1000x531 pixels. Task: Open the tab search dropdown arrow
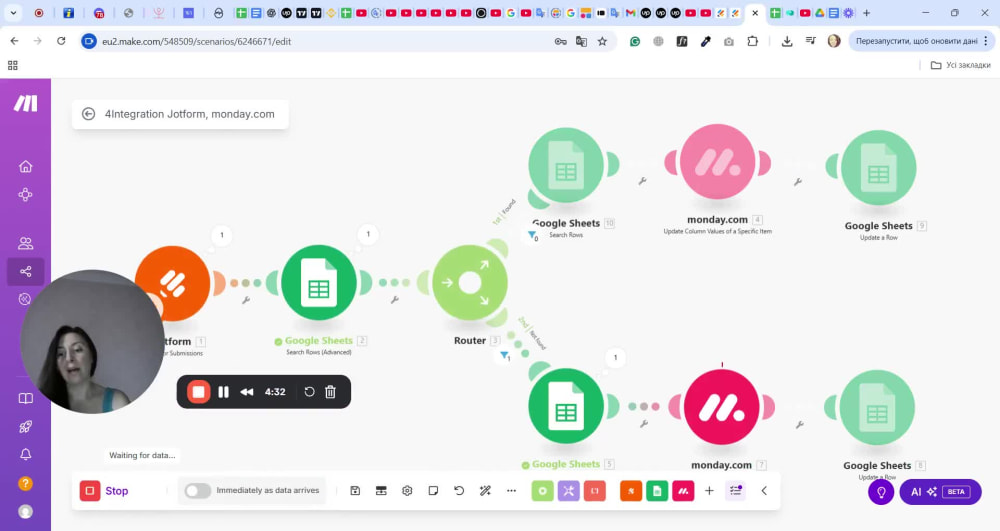pos(13,13)
